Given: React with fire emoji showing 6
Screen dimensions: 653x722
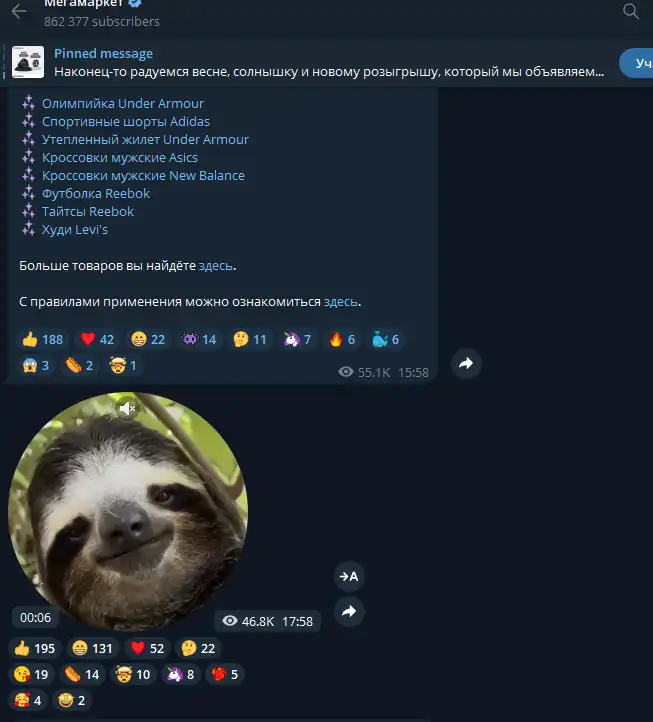Looking at the screenshot, I should coord(342,339).
